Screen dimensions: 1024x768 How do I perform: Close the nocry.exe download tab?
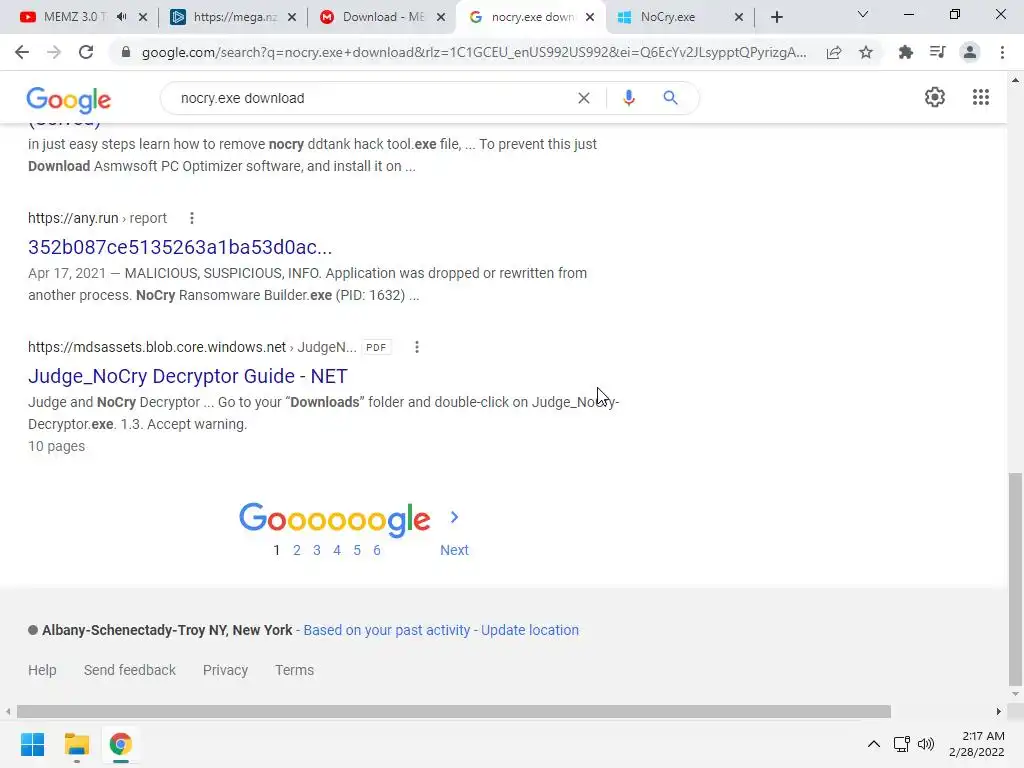pyautogui.click(x=590, y=17)
